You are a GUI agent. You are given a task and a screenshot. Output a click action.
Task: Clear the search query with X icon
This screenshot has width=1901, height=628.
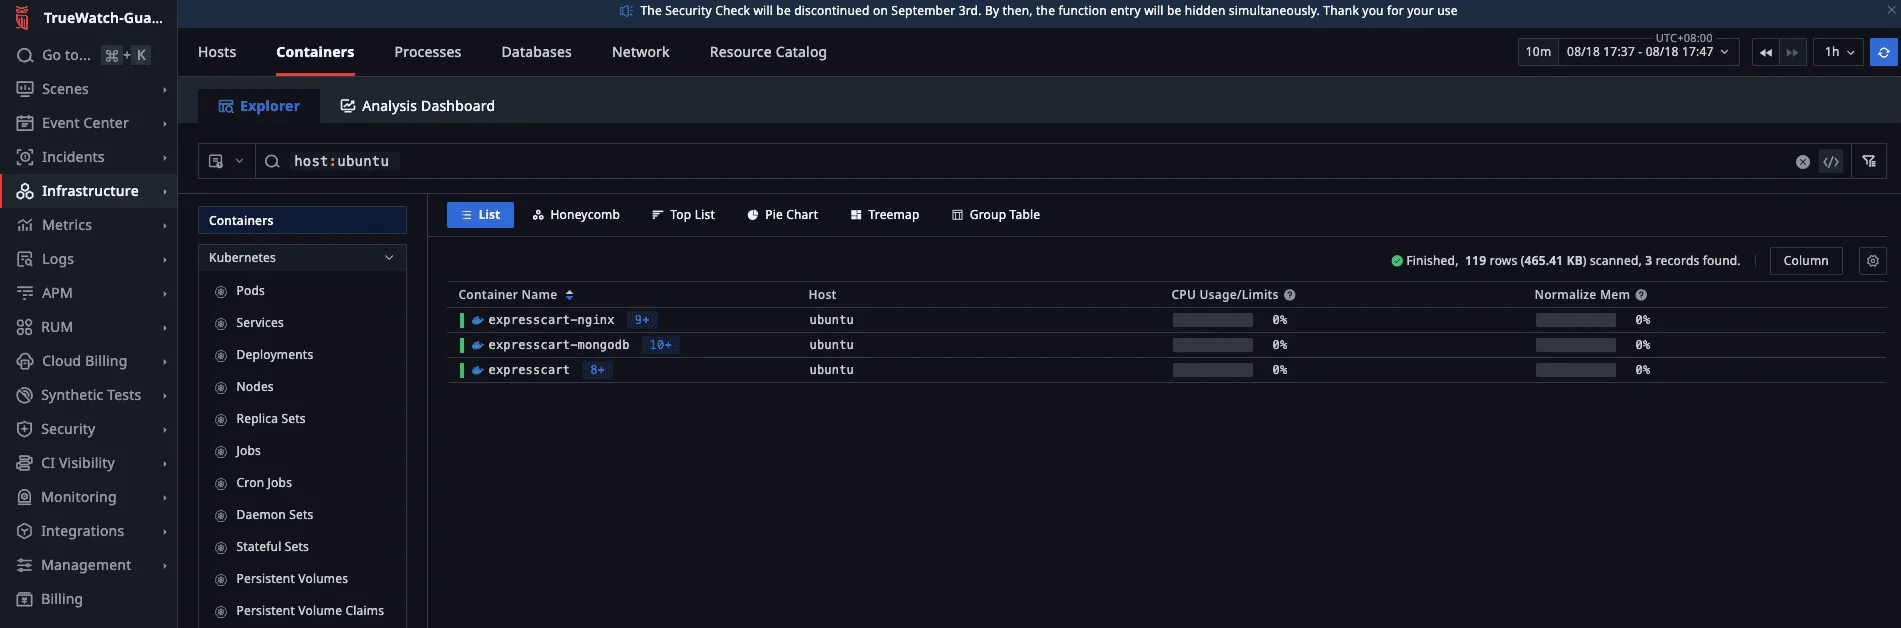tap(1802, 162)
